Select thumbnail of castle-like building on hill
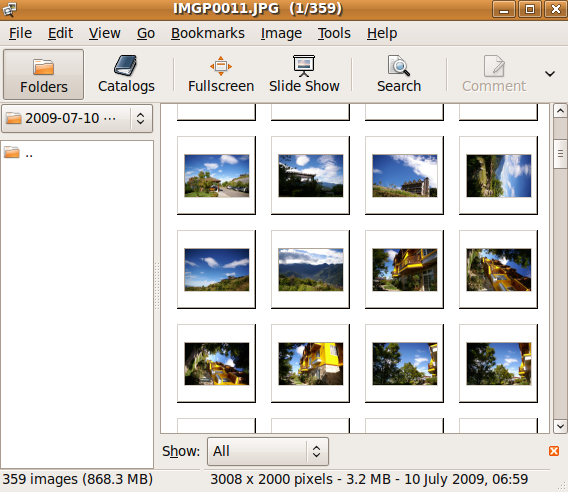The image size is (568, 492). [405, 176]
